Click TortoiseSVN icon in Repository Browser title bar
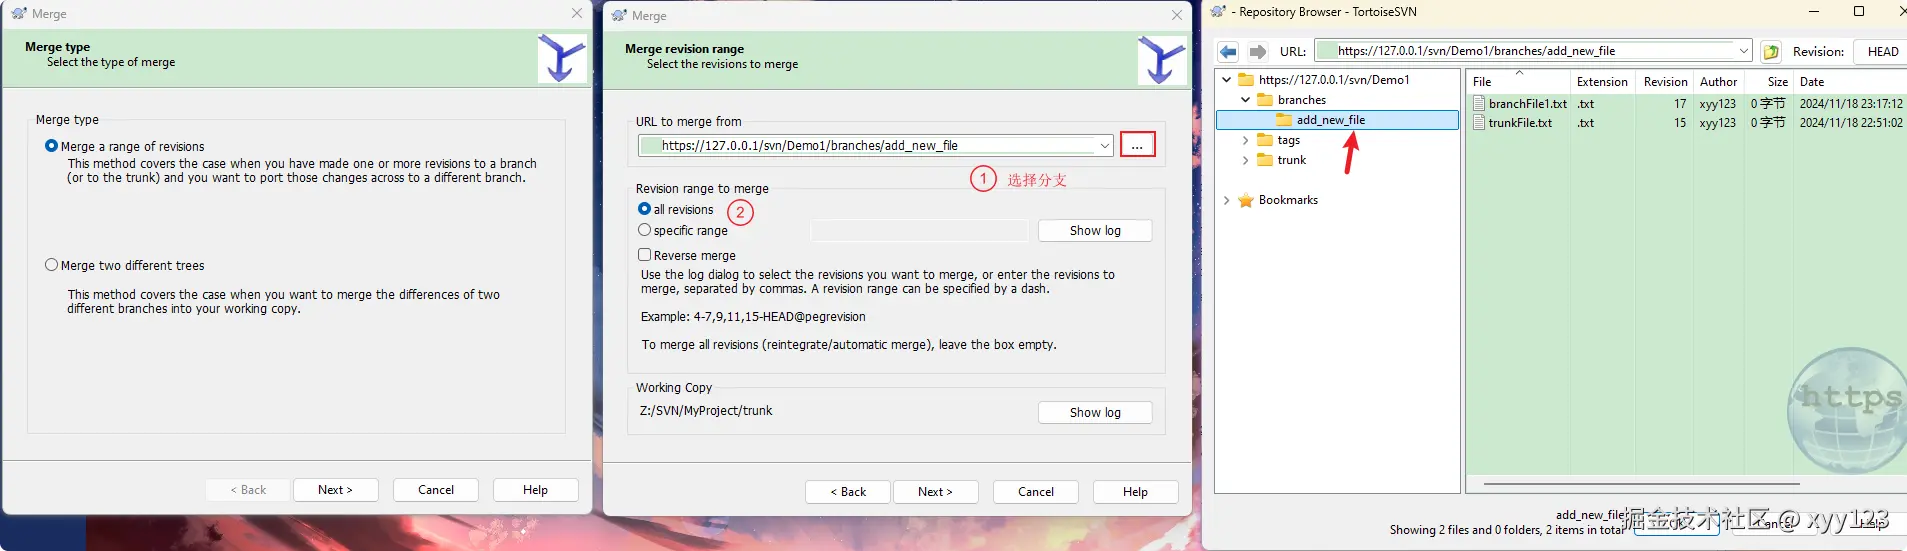Viewport: 1907px width, 551px height. [x=1218, y=12]
